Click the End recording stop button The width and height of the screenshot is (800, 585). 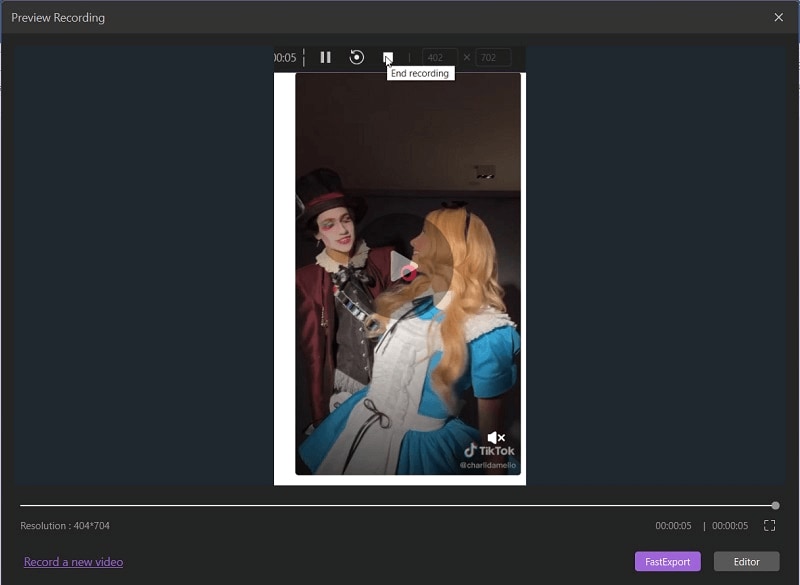(388, 57)
